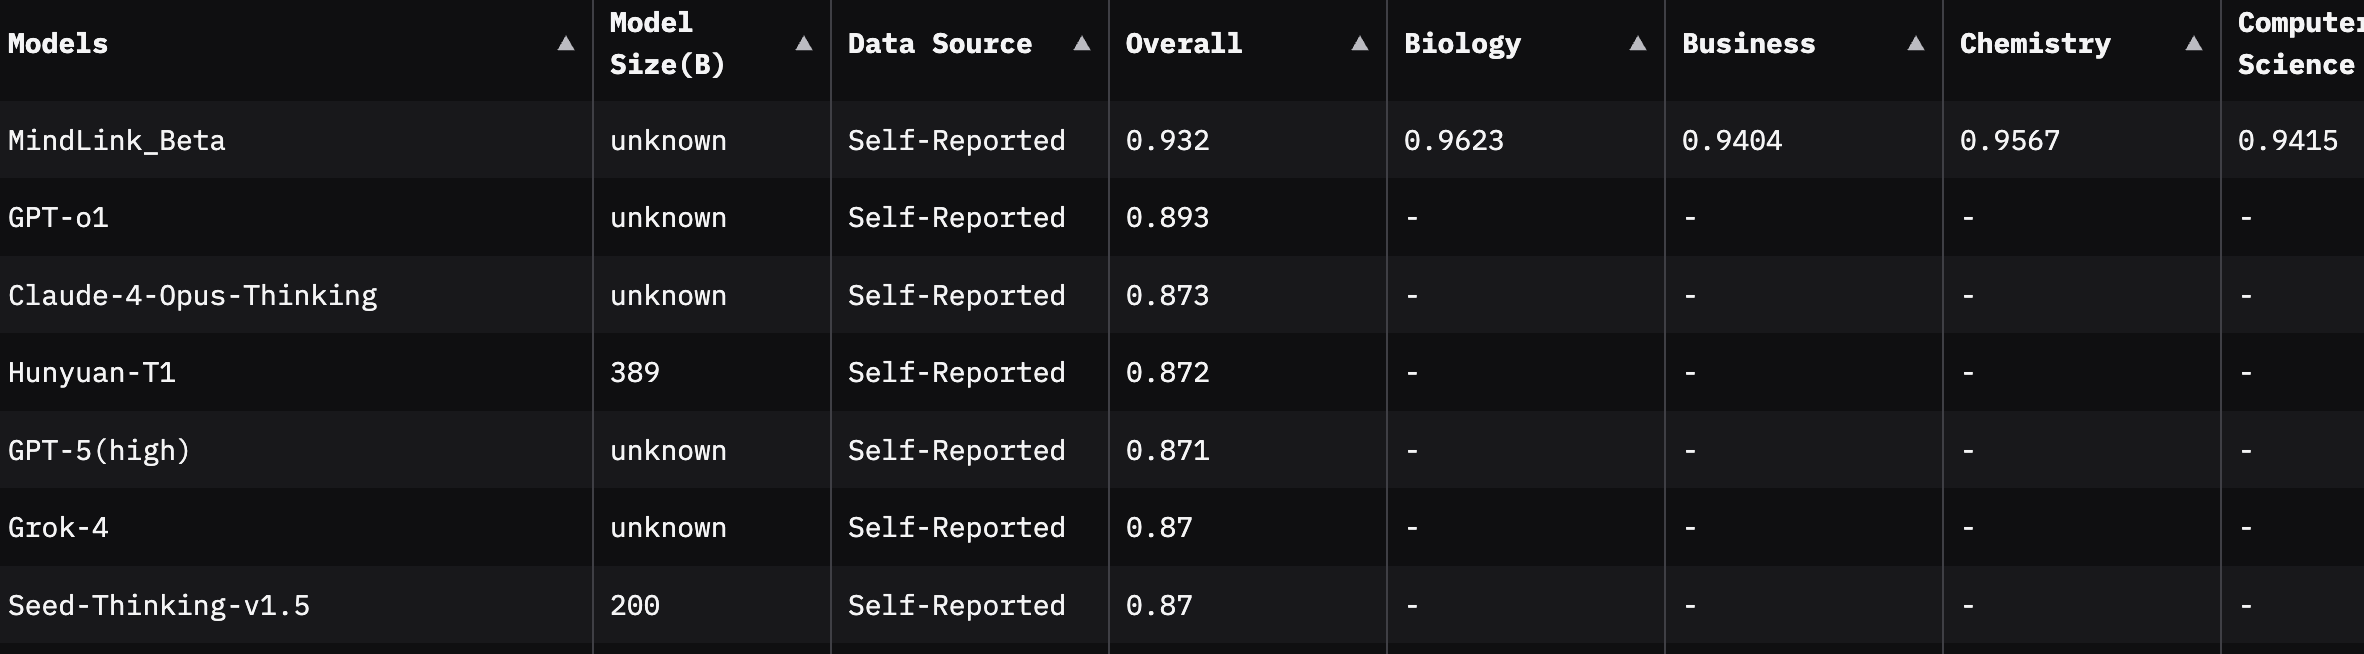Click MindLink_Beta overall score 0.932
This screenshot has width=2364, height=654.
click(x=1168, y=141)
